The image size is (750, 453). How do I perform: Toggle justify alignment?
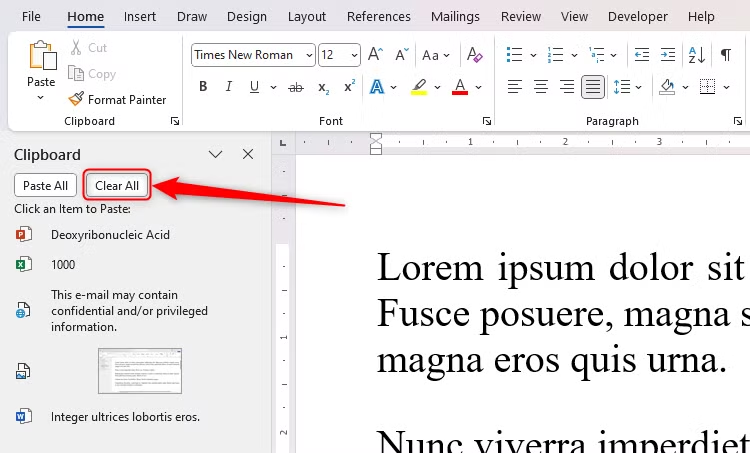[593, 87]
